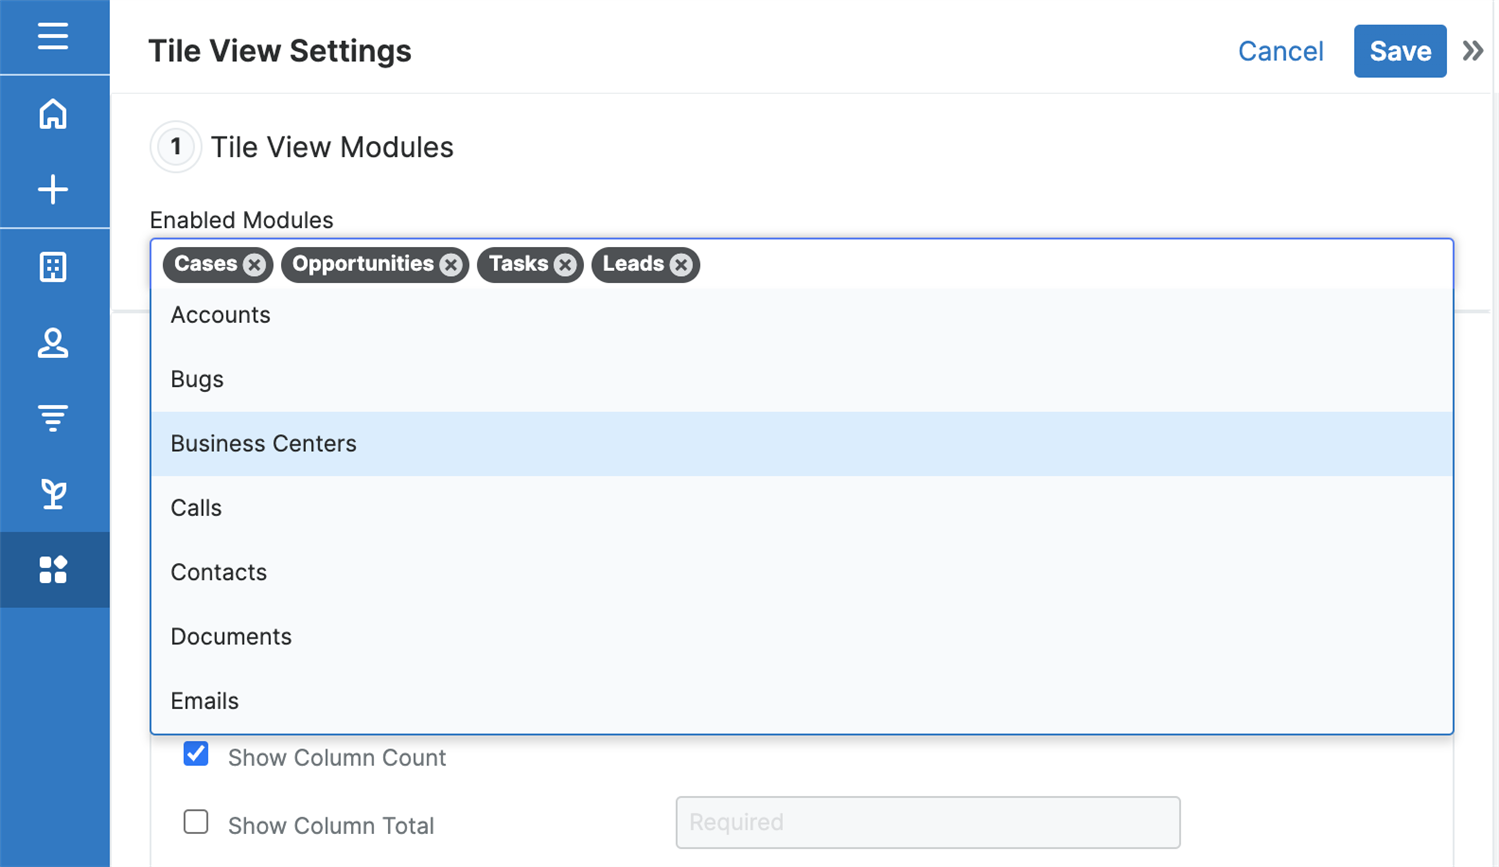Screen dimensions: 1499x867
Task: Click the plus quick create icon
Action: pyautogui.click(x=53, y=190)
